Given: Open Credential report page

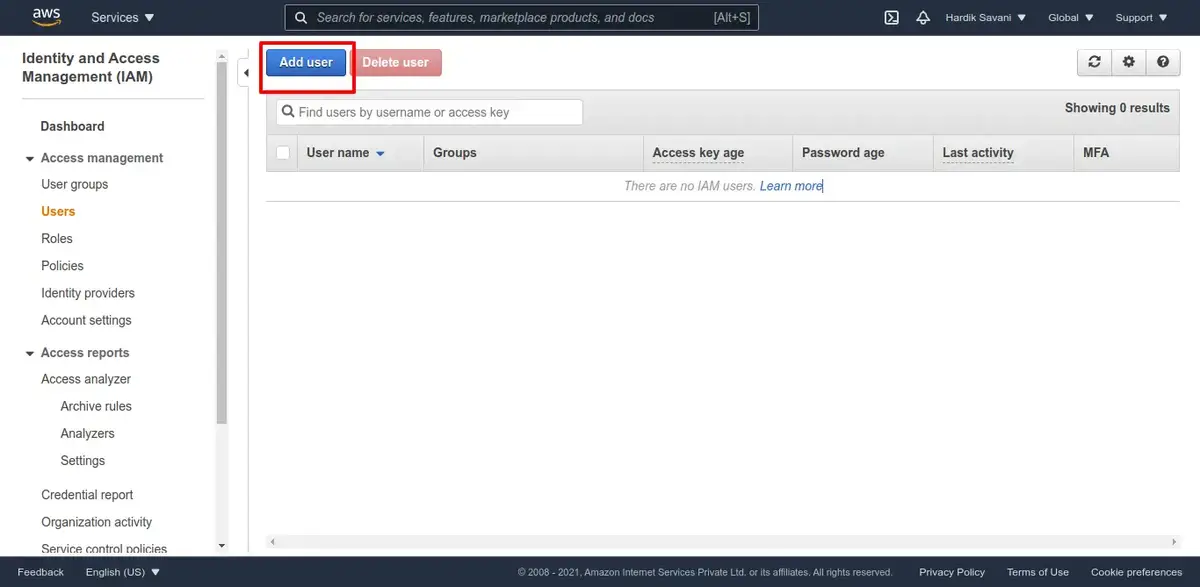Looking at the screenshot, I should coord(87,495).
